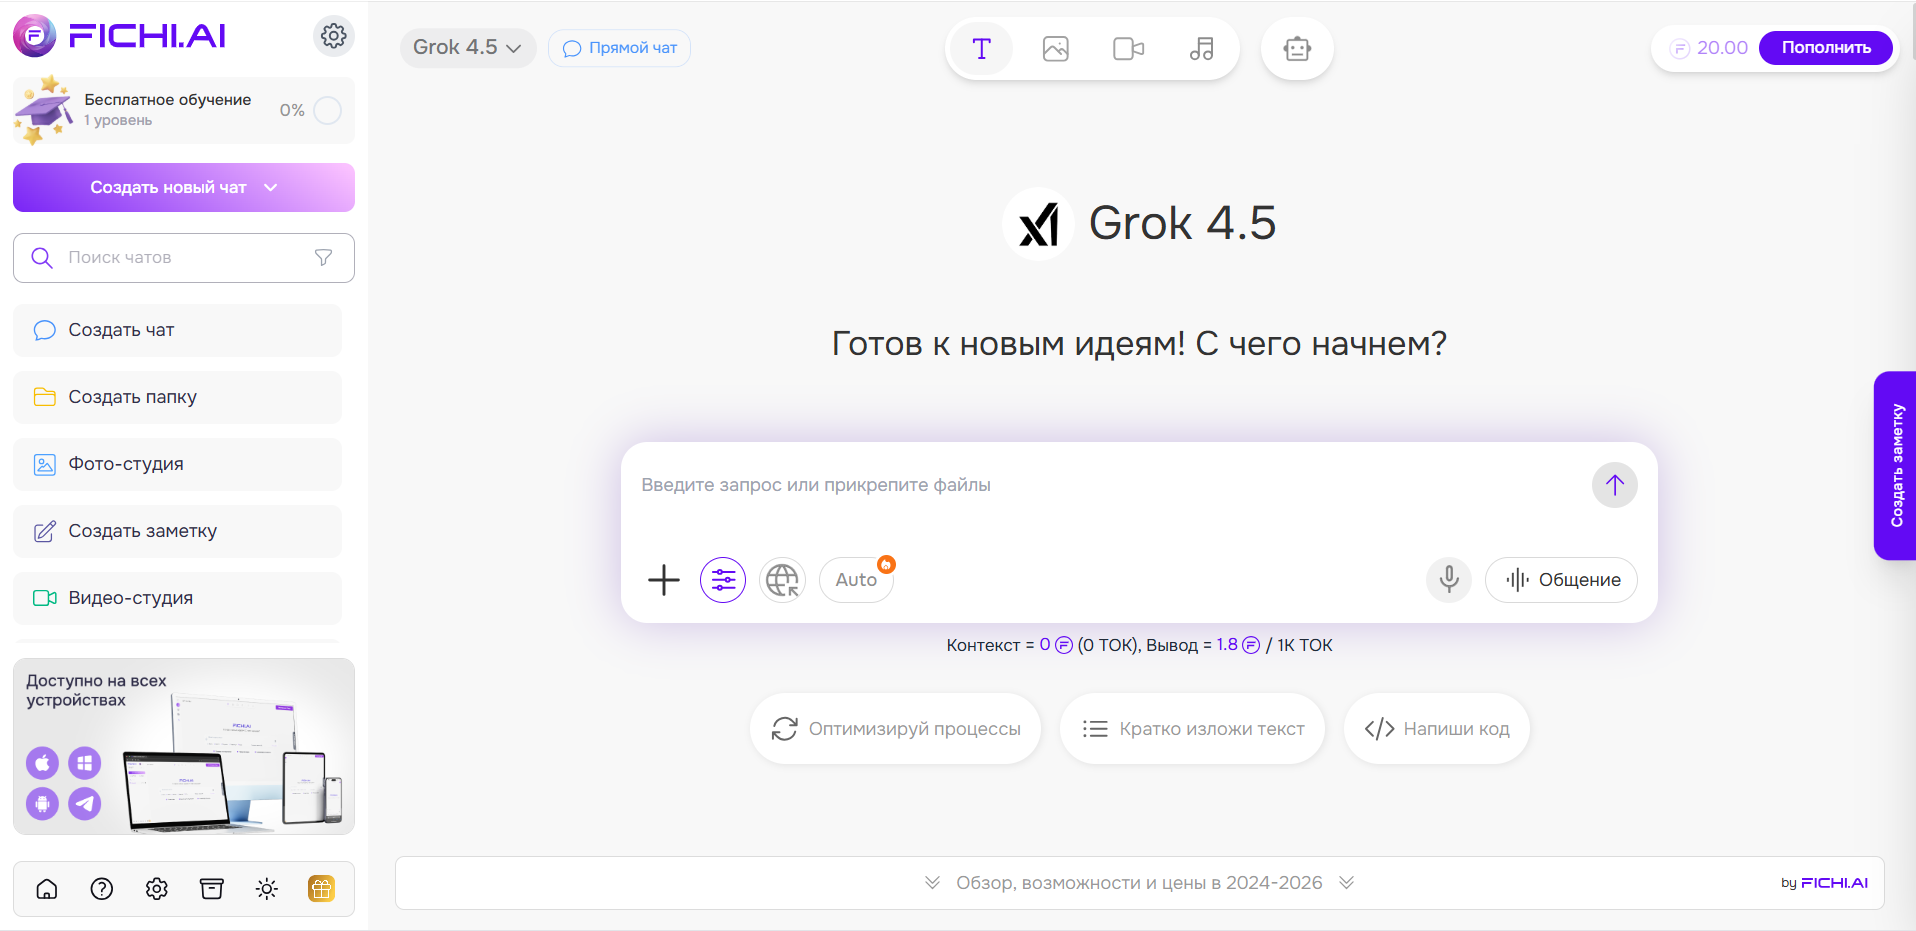1916x931 pixels.
Task: Click left chevron of the Обзор bar
Action: [x=932, y=883]
